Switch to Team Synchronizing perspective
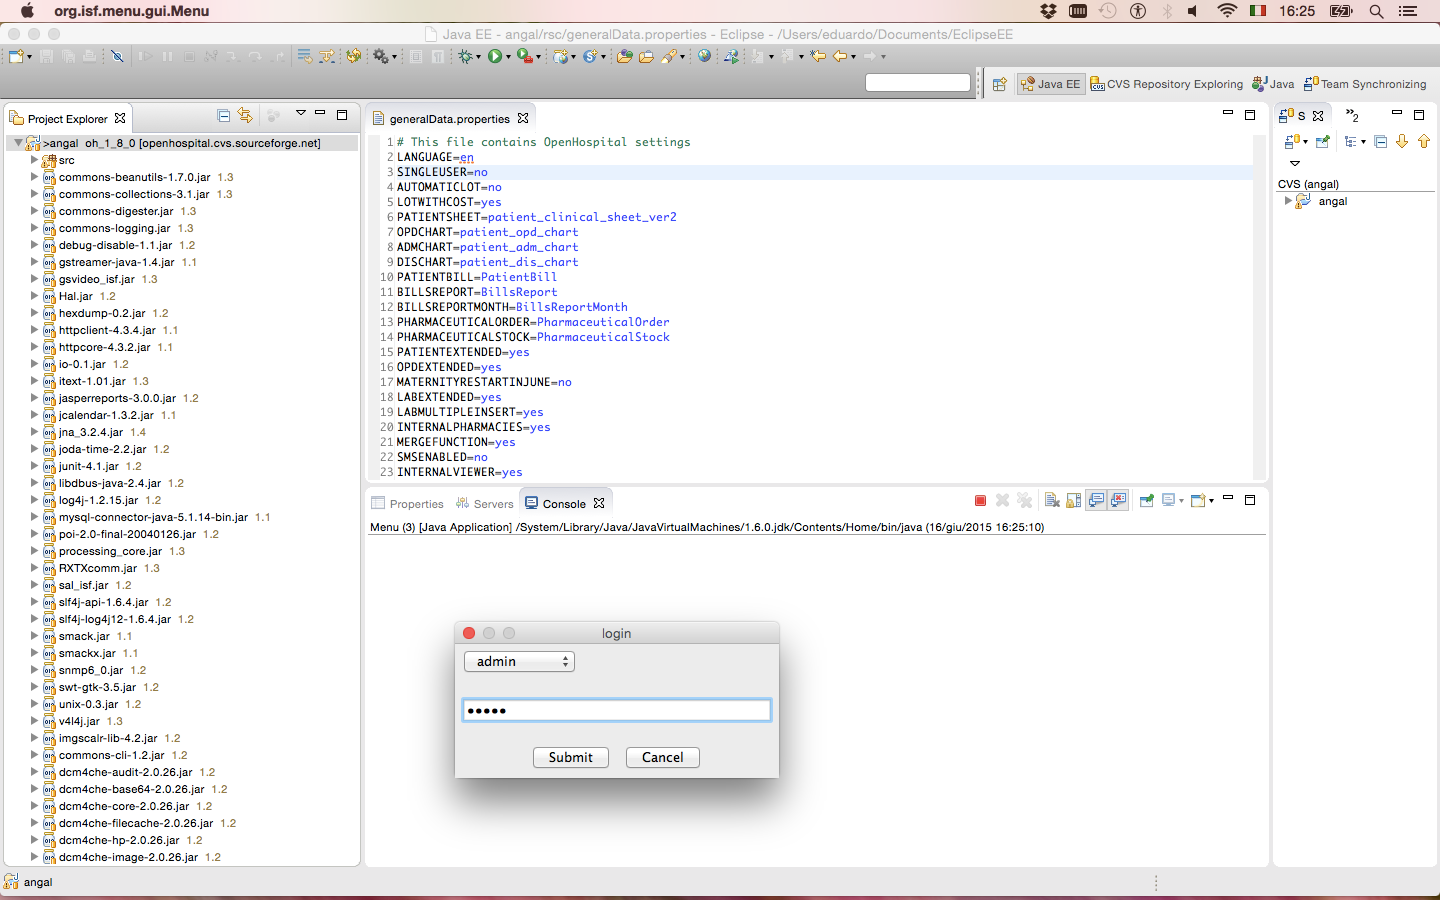This screenshot has width=1440, height=900. coord(1365,84)
